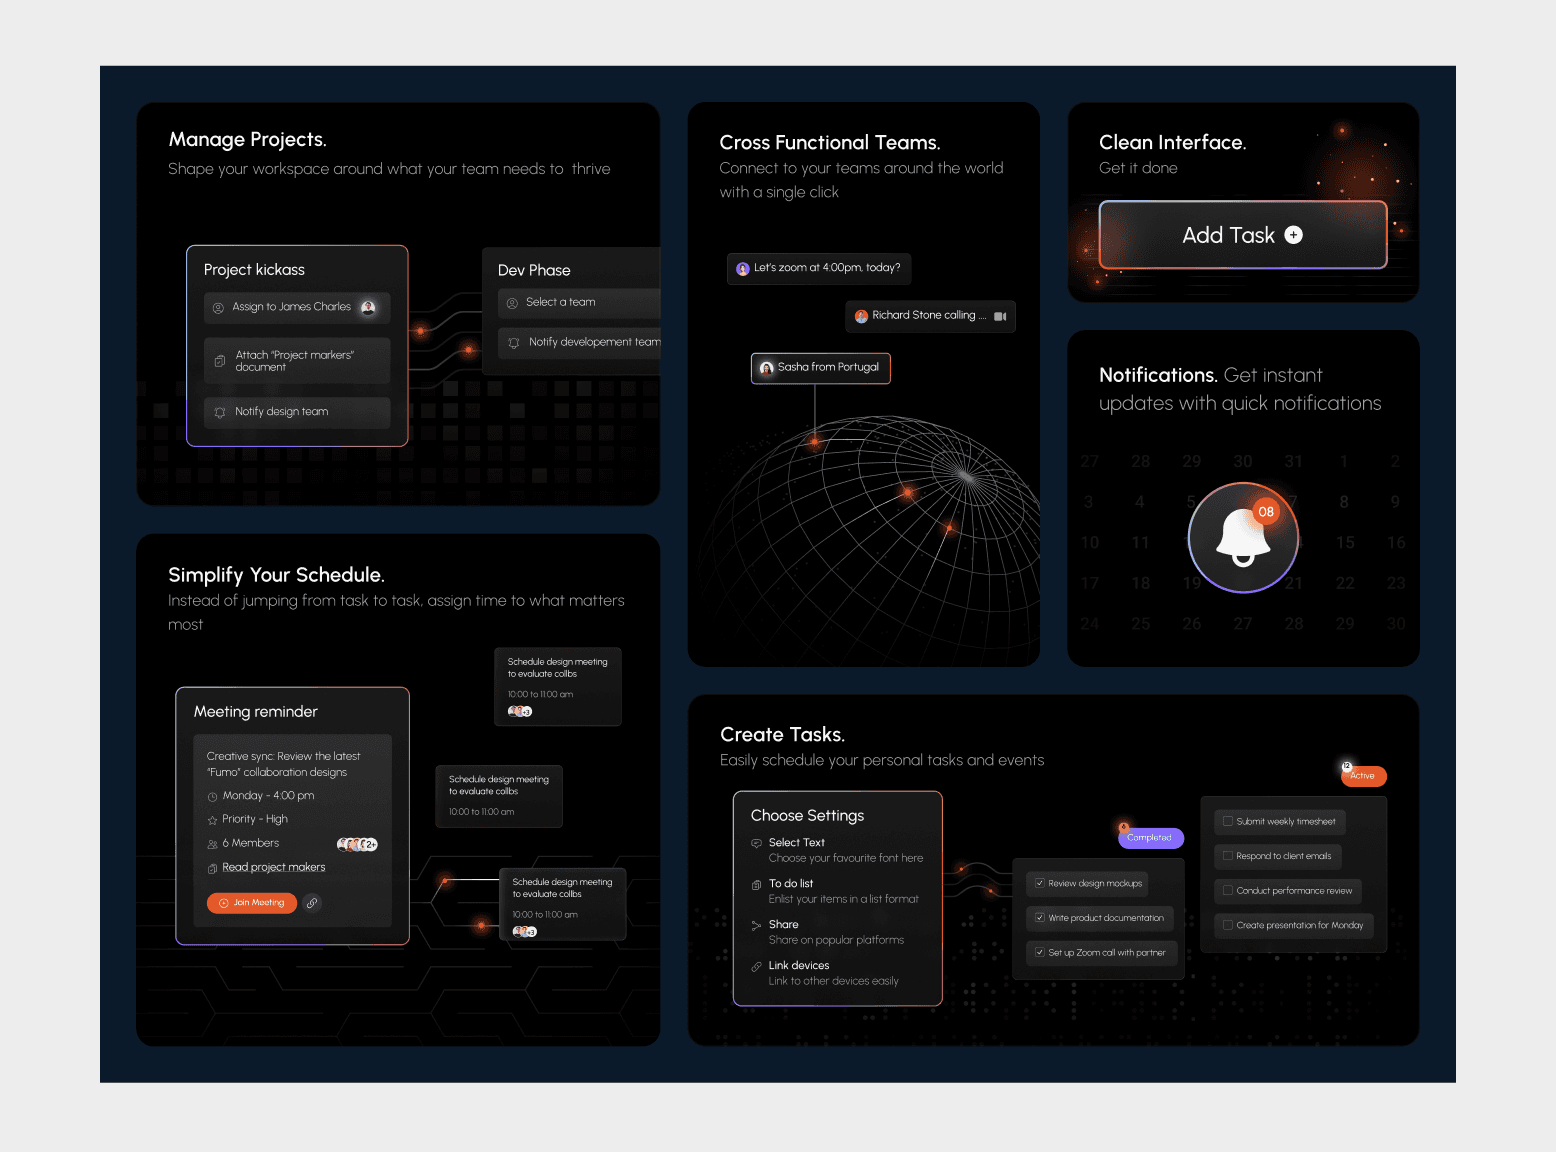Switch to the Active tab
Image resolution: width=1556 pixels, height=1152 pixels.
(x=1363, y=775)
